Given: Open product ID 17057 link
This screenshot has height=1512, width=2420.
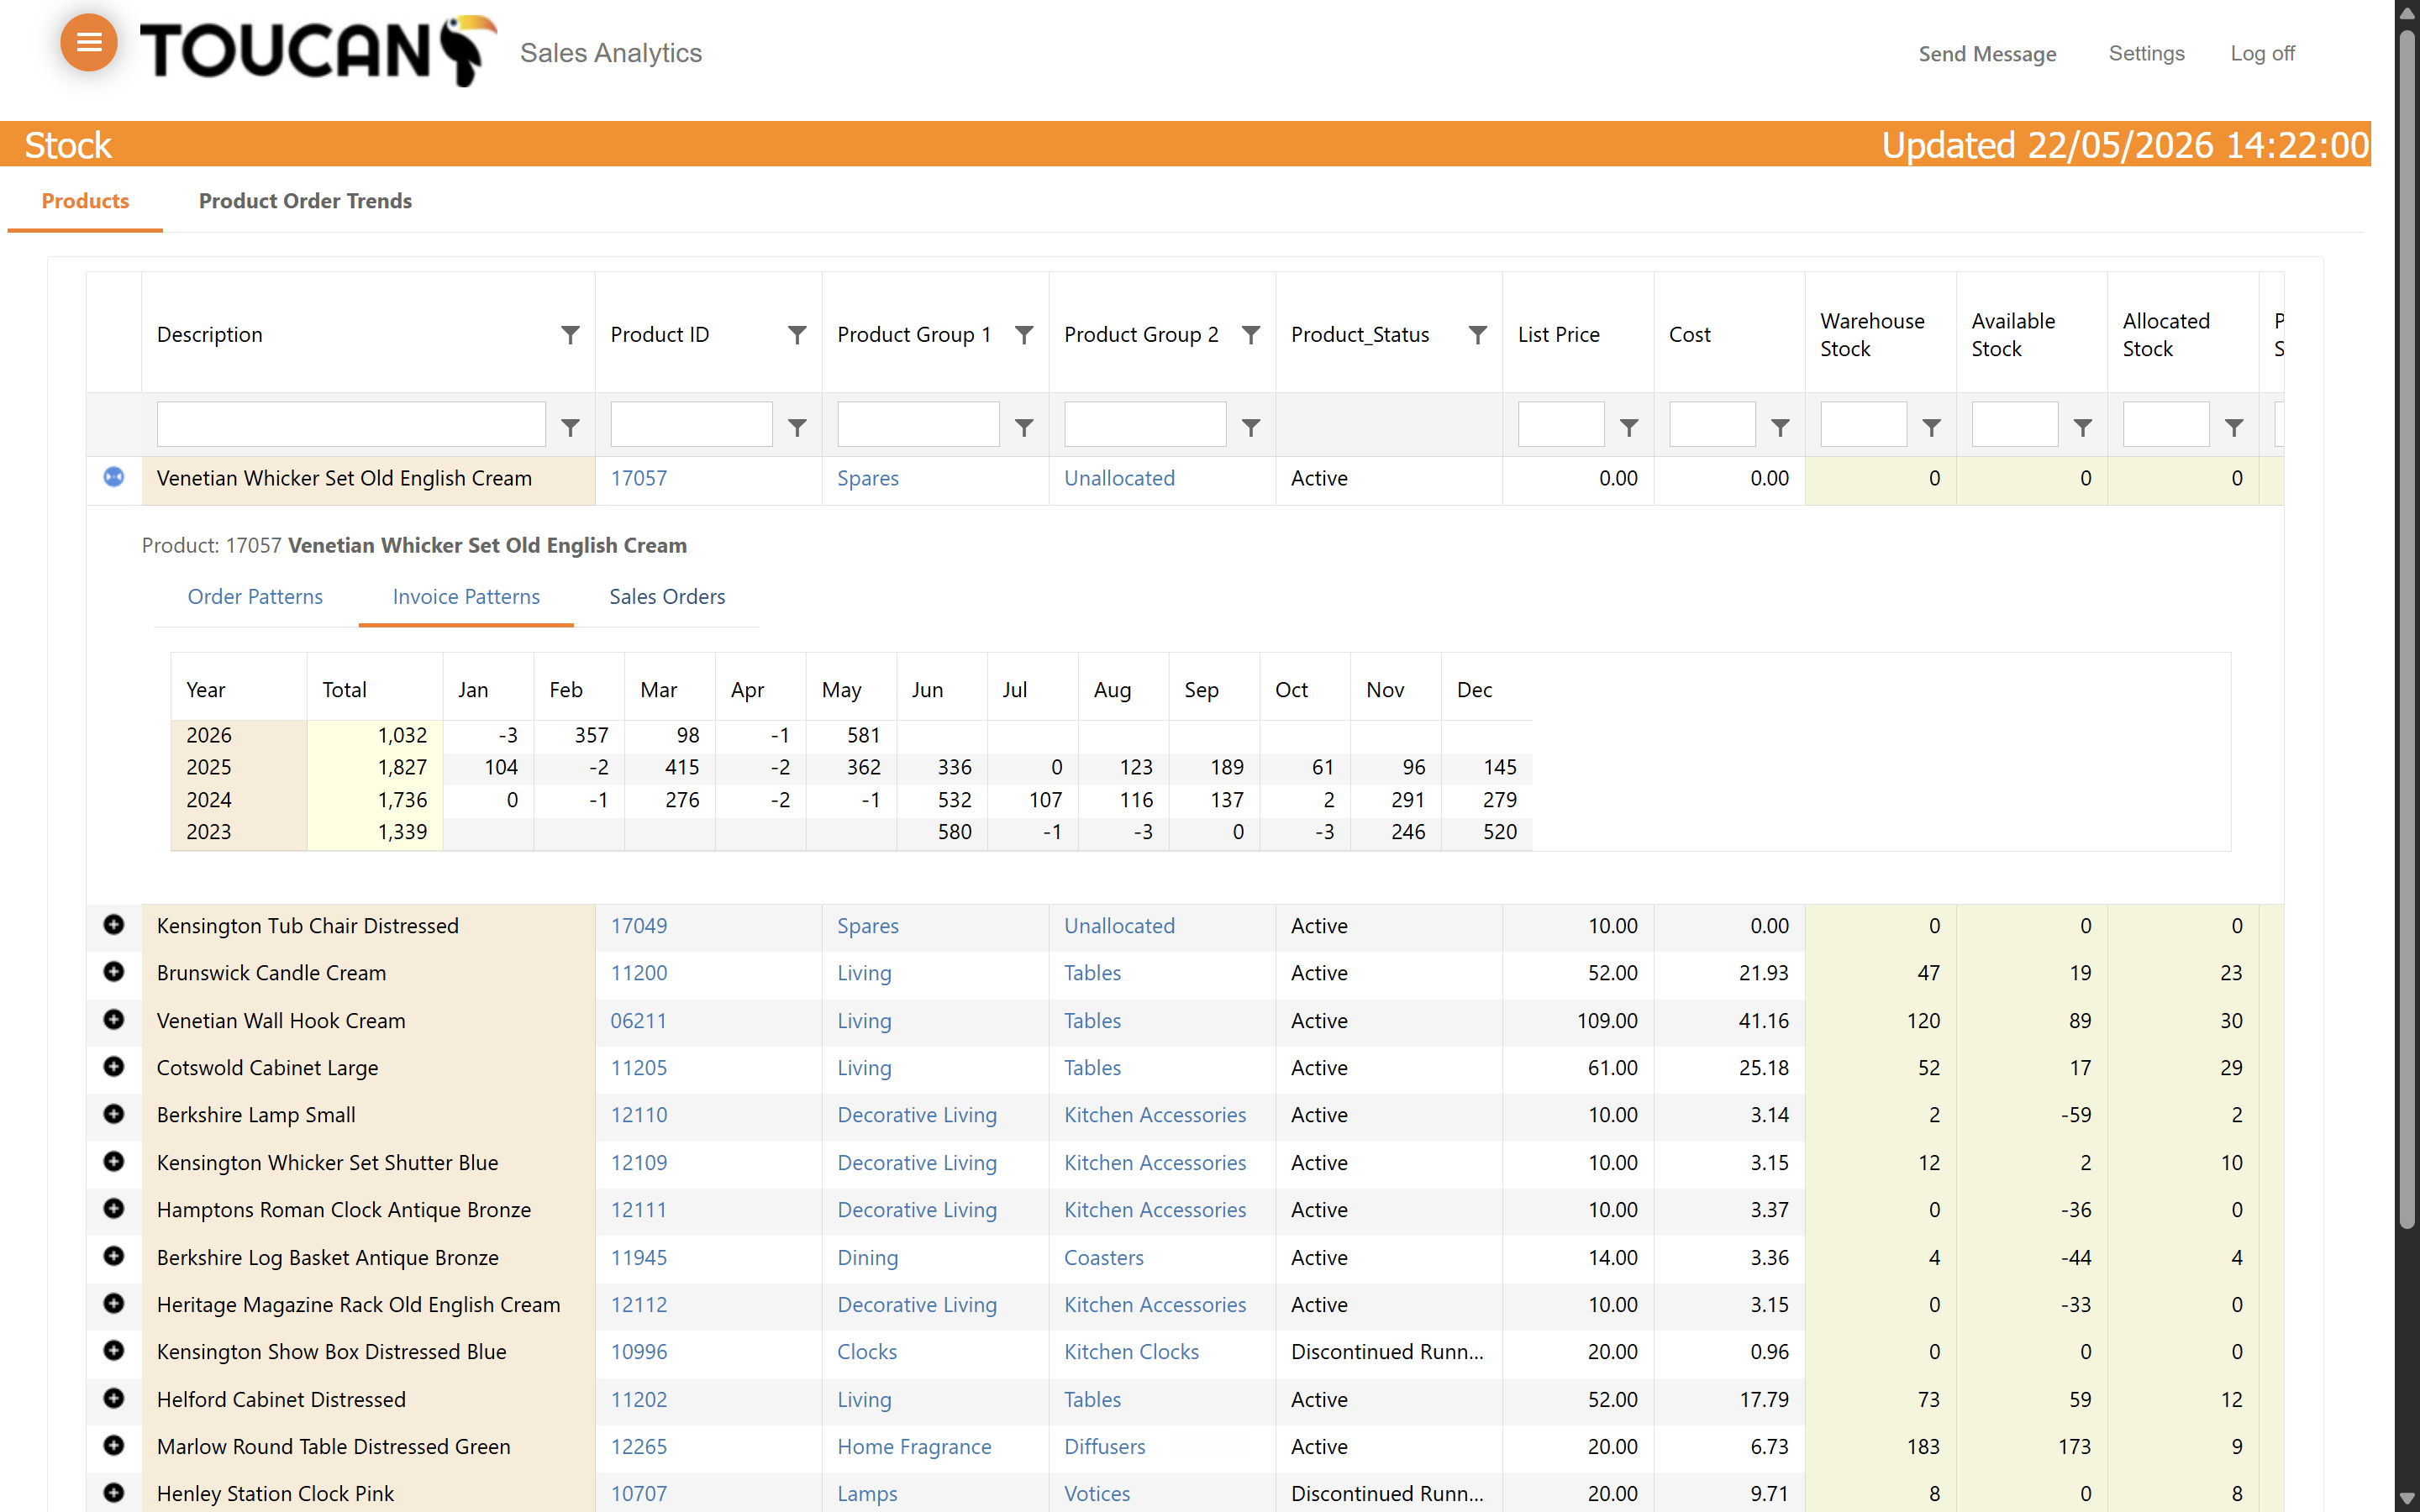Looking at the screenshot, I should (639, 478).
